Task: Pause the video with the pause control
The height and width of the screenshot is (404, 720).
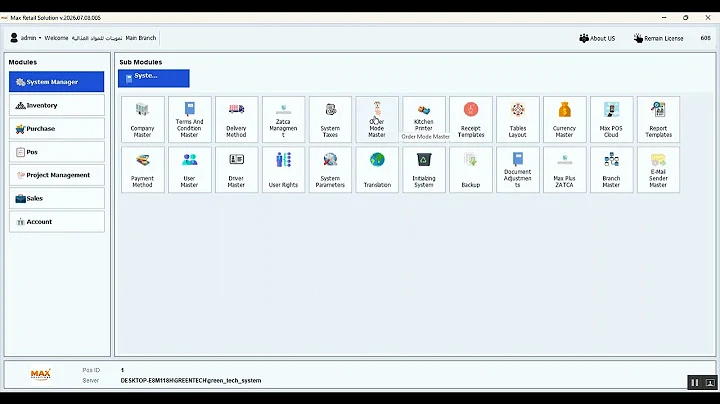Action: 695,382
